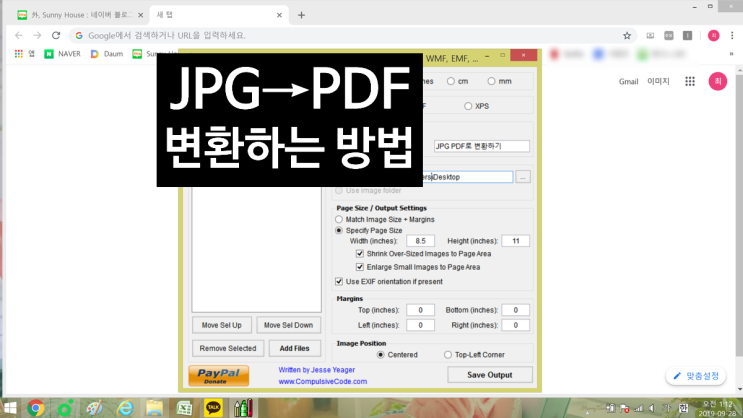Reload the current Chrome page

pos(56,36)
